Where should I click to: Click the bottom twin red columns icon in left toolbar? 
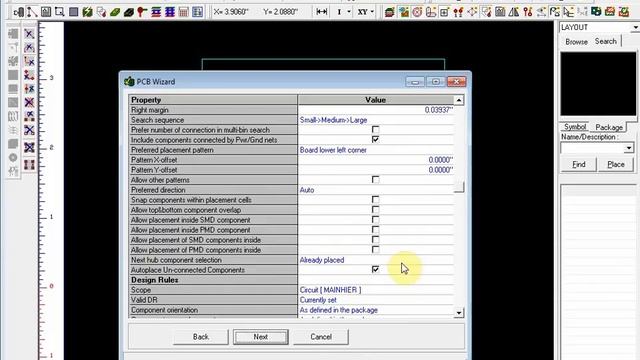point(29,165)
